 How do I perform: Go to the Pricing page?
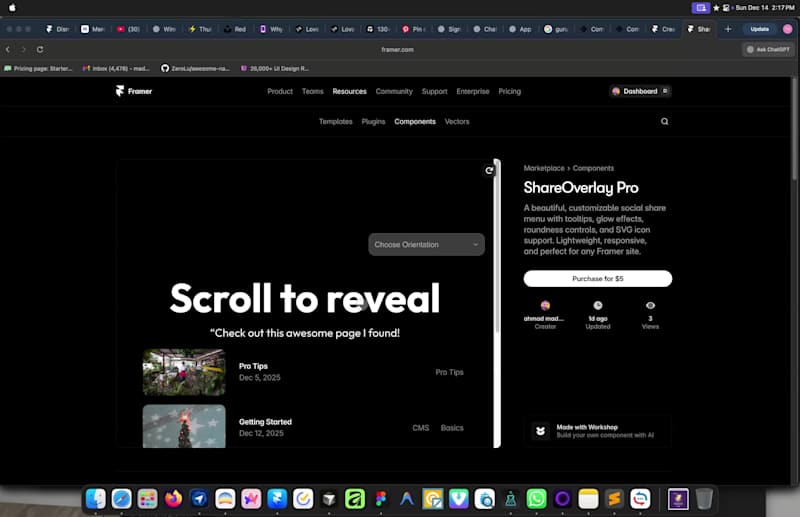click(510, 91)
